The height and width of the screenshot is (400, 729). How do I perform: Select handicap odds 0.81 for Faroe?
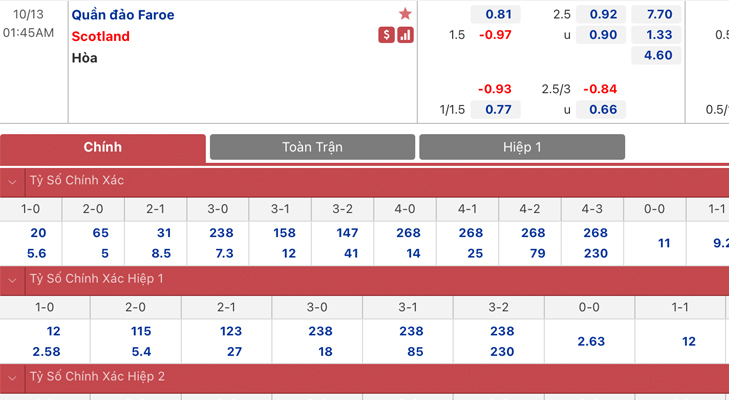pos(496,14)
